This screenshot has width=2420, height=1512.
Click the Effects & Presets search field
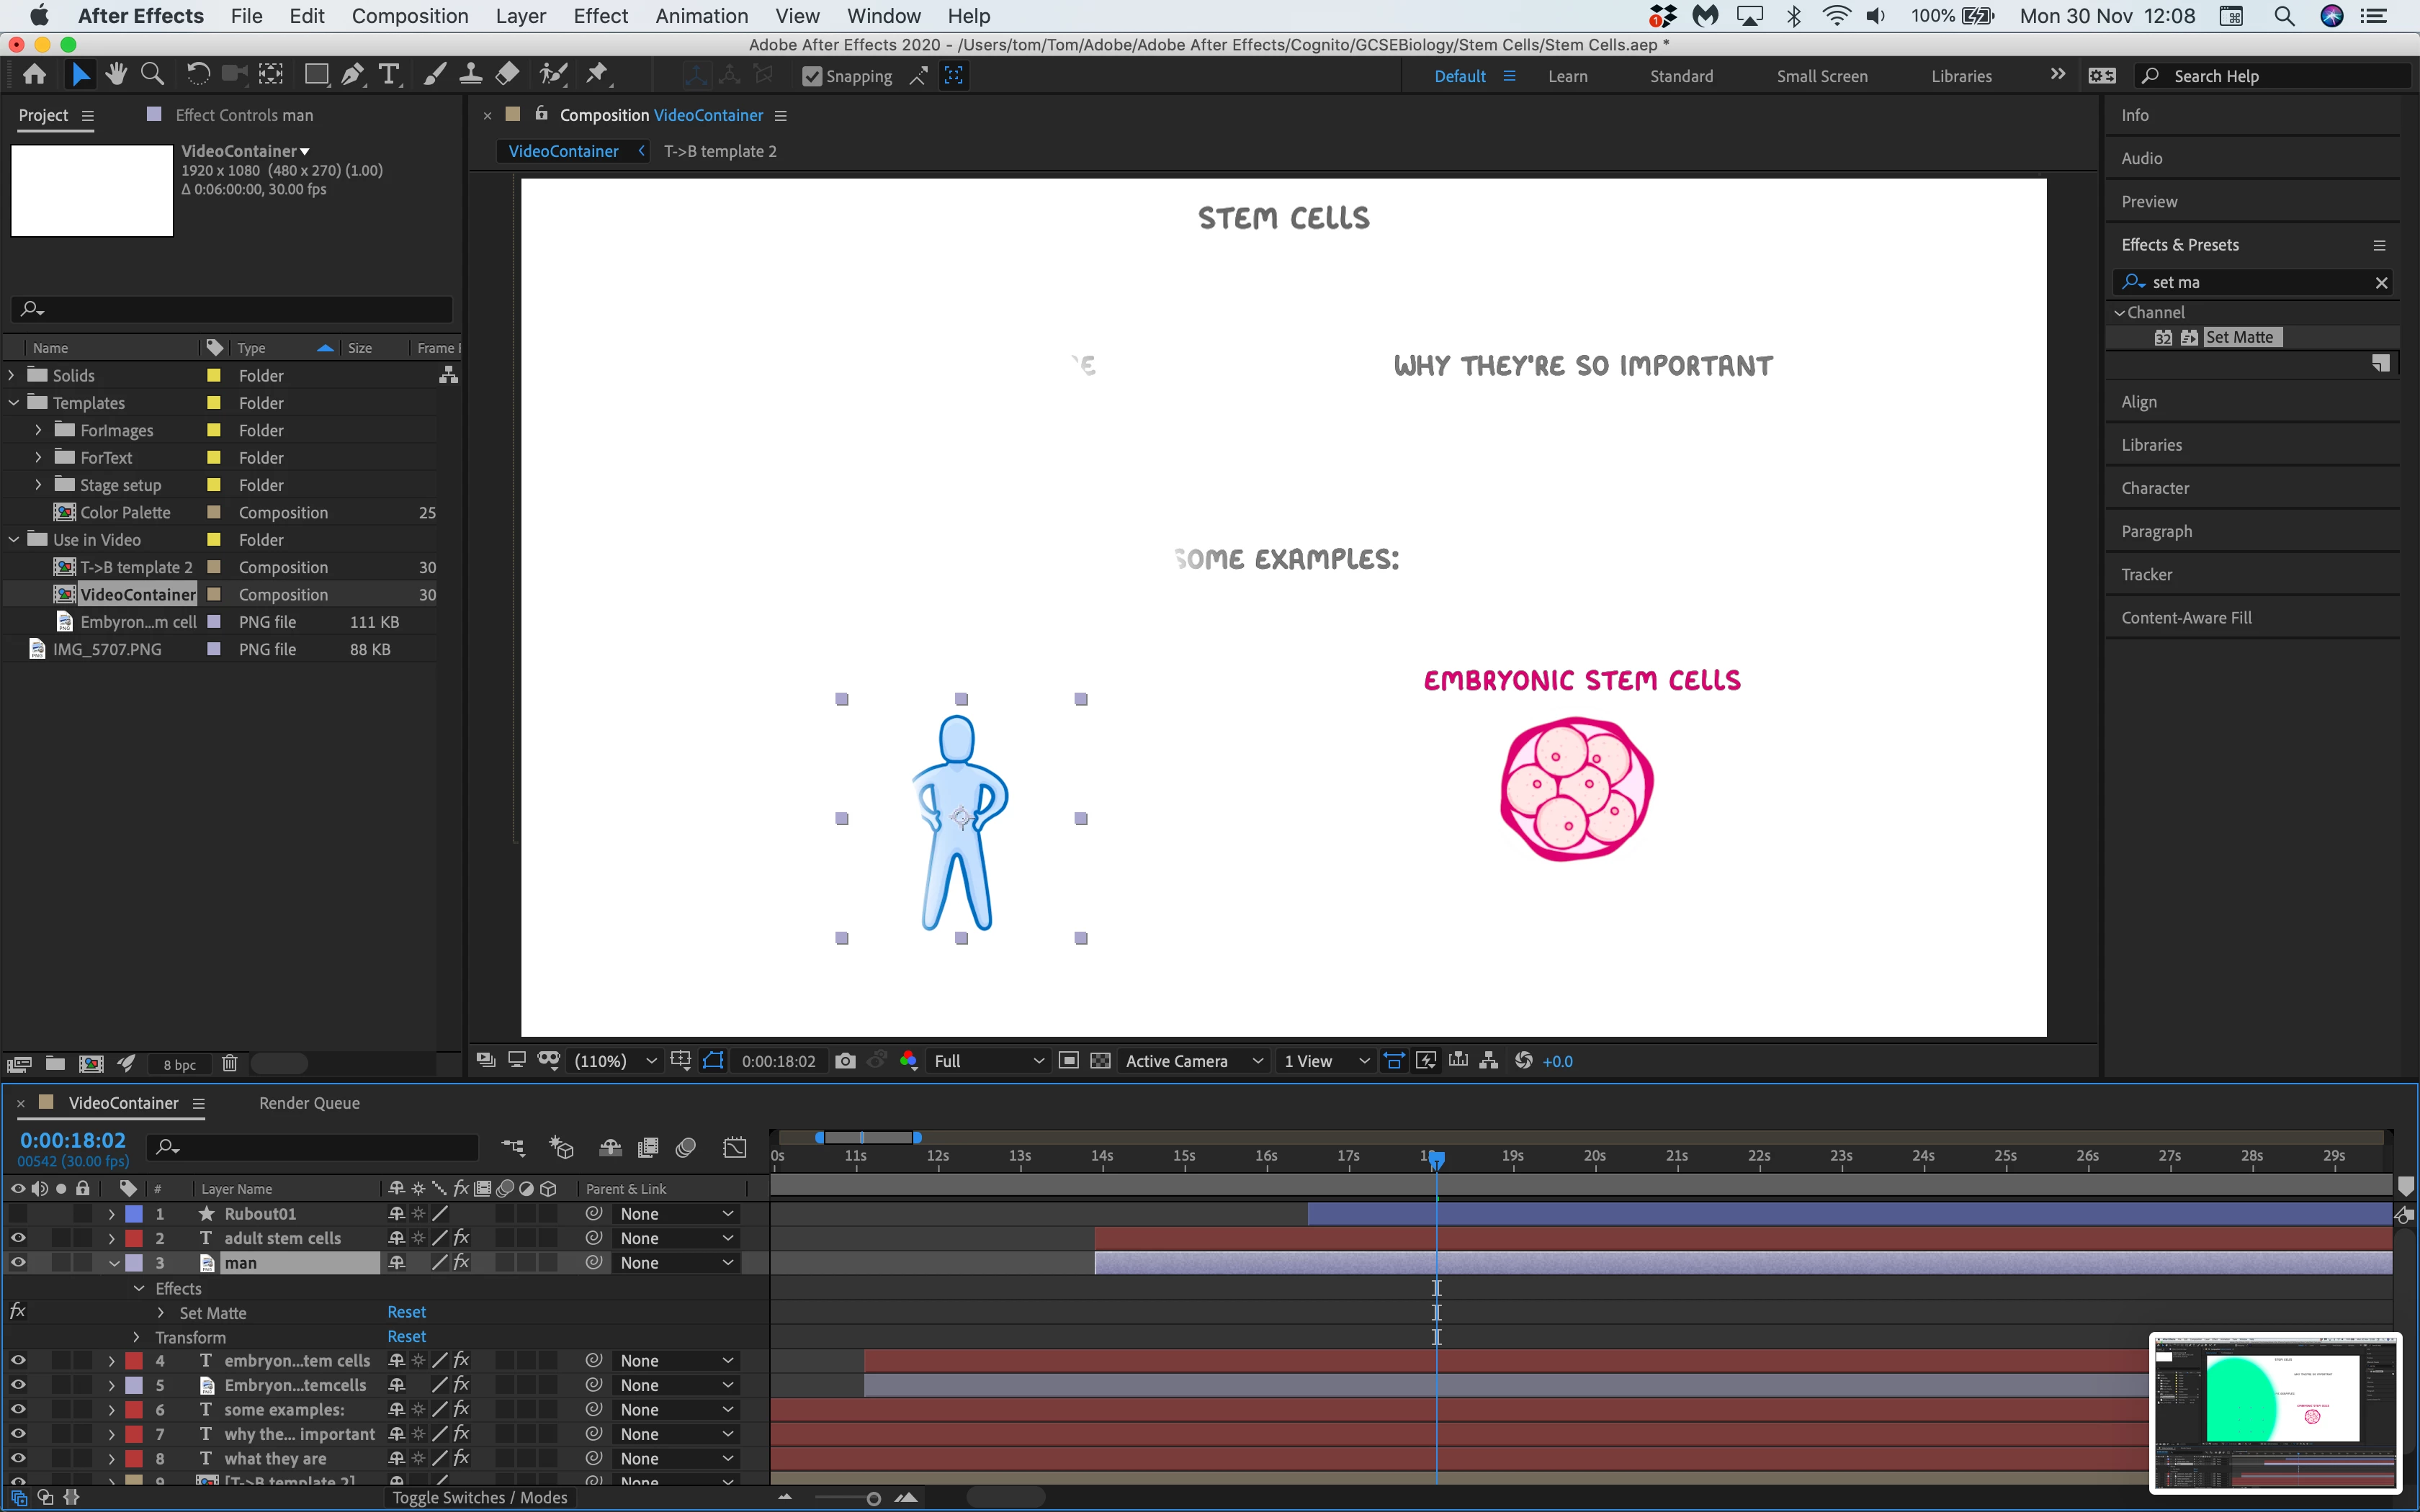click(2260, 282)
